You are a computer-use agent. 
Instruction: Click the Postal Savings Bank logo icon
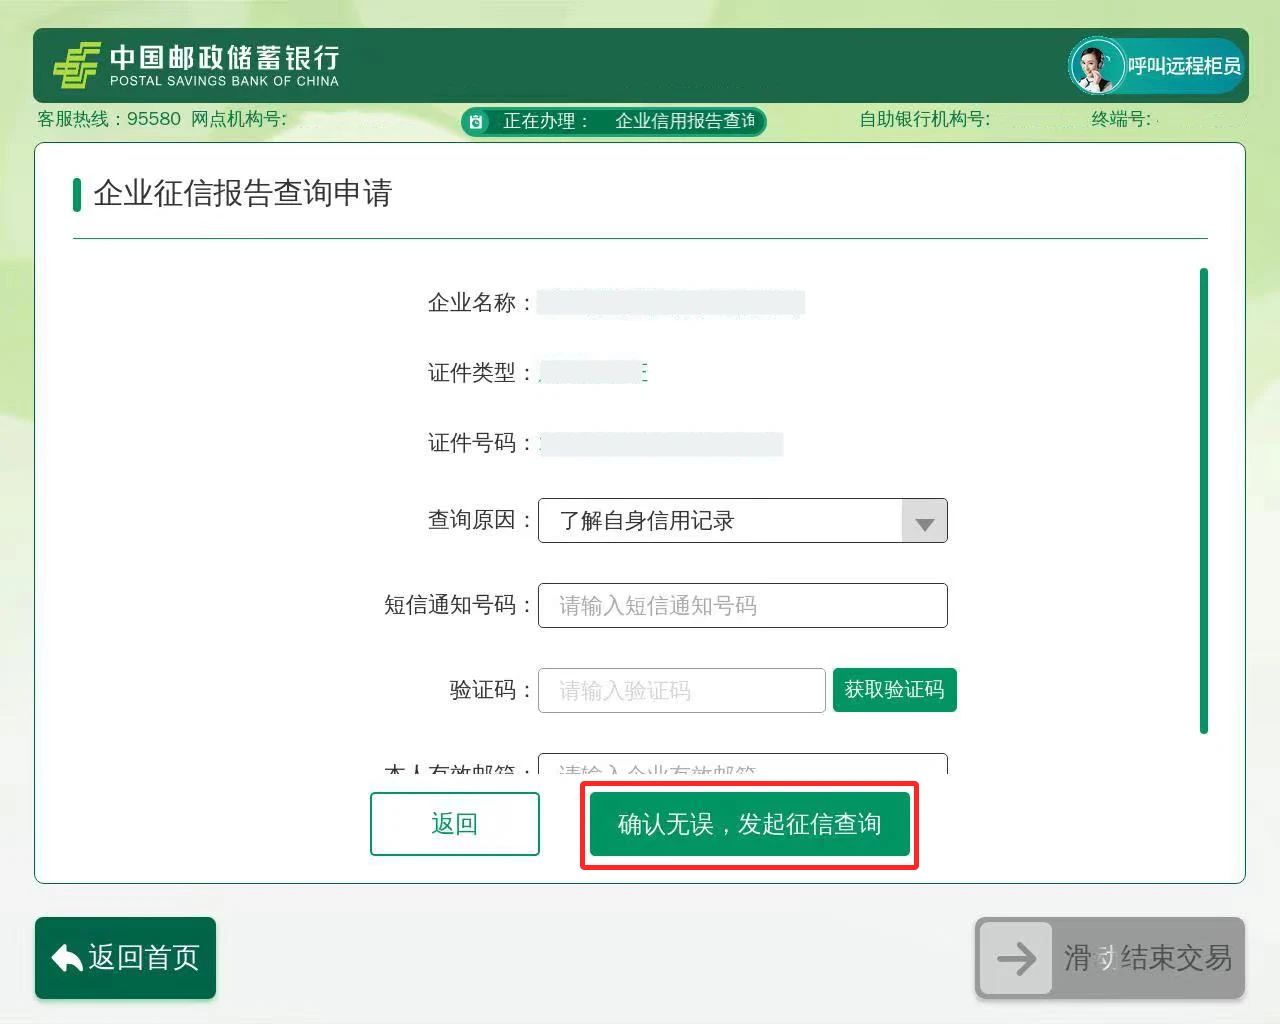point(77,66)
